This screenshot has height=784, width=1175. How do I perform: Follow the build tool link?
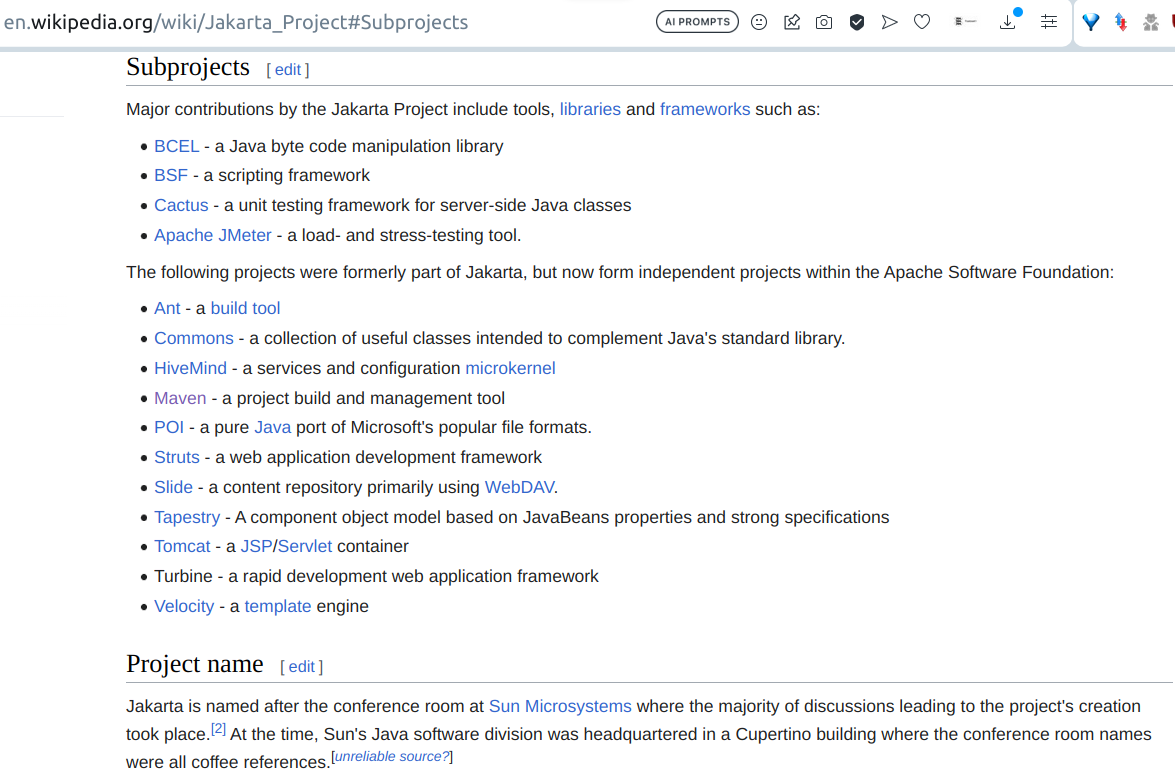pos(245,308)
